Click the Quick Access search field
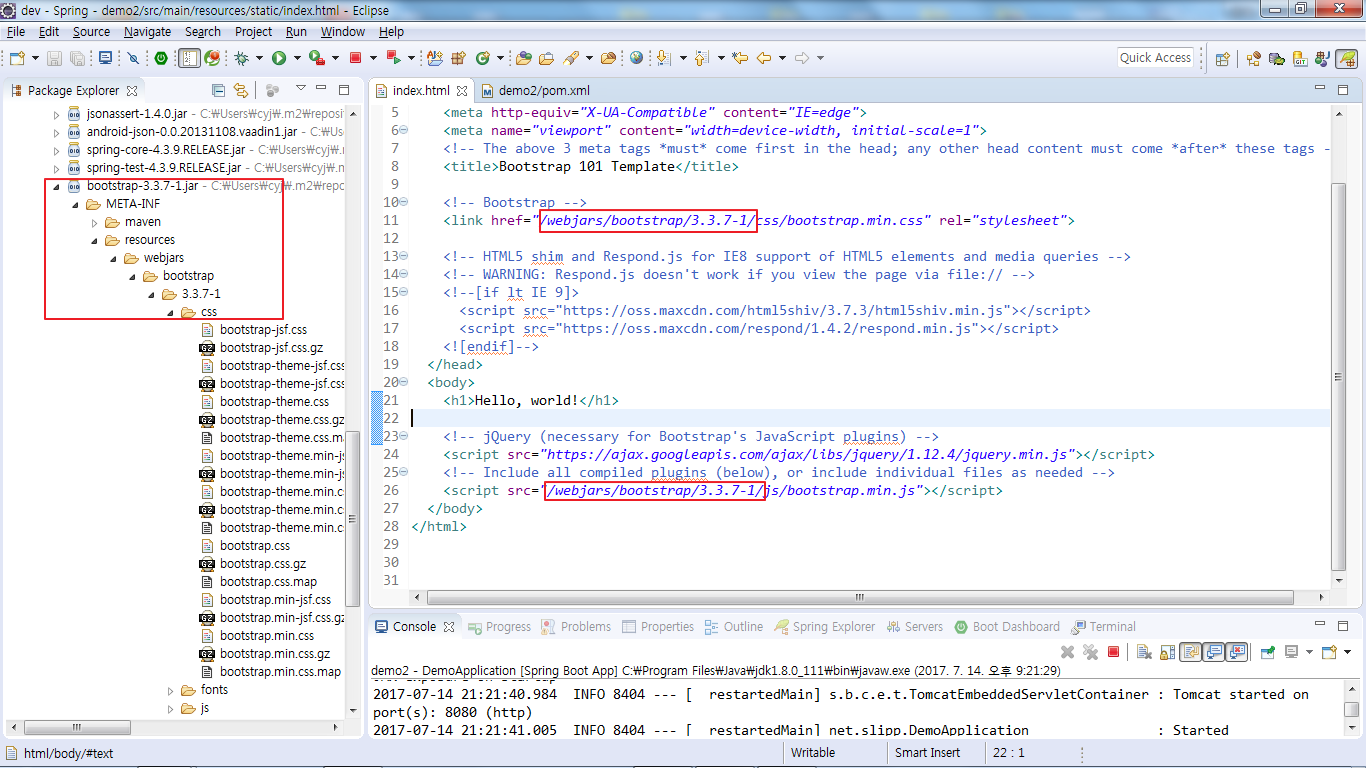This screenshot has width=1366, height=768. [1155, 58]
